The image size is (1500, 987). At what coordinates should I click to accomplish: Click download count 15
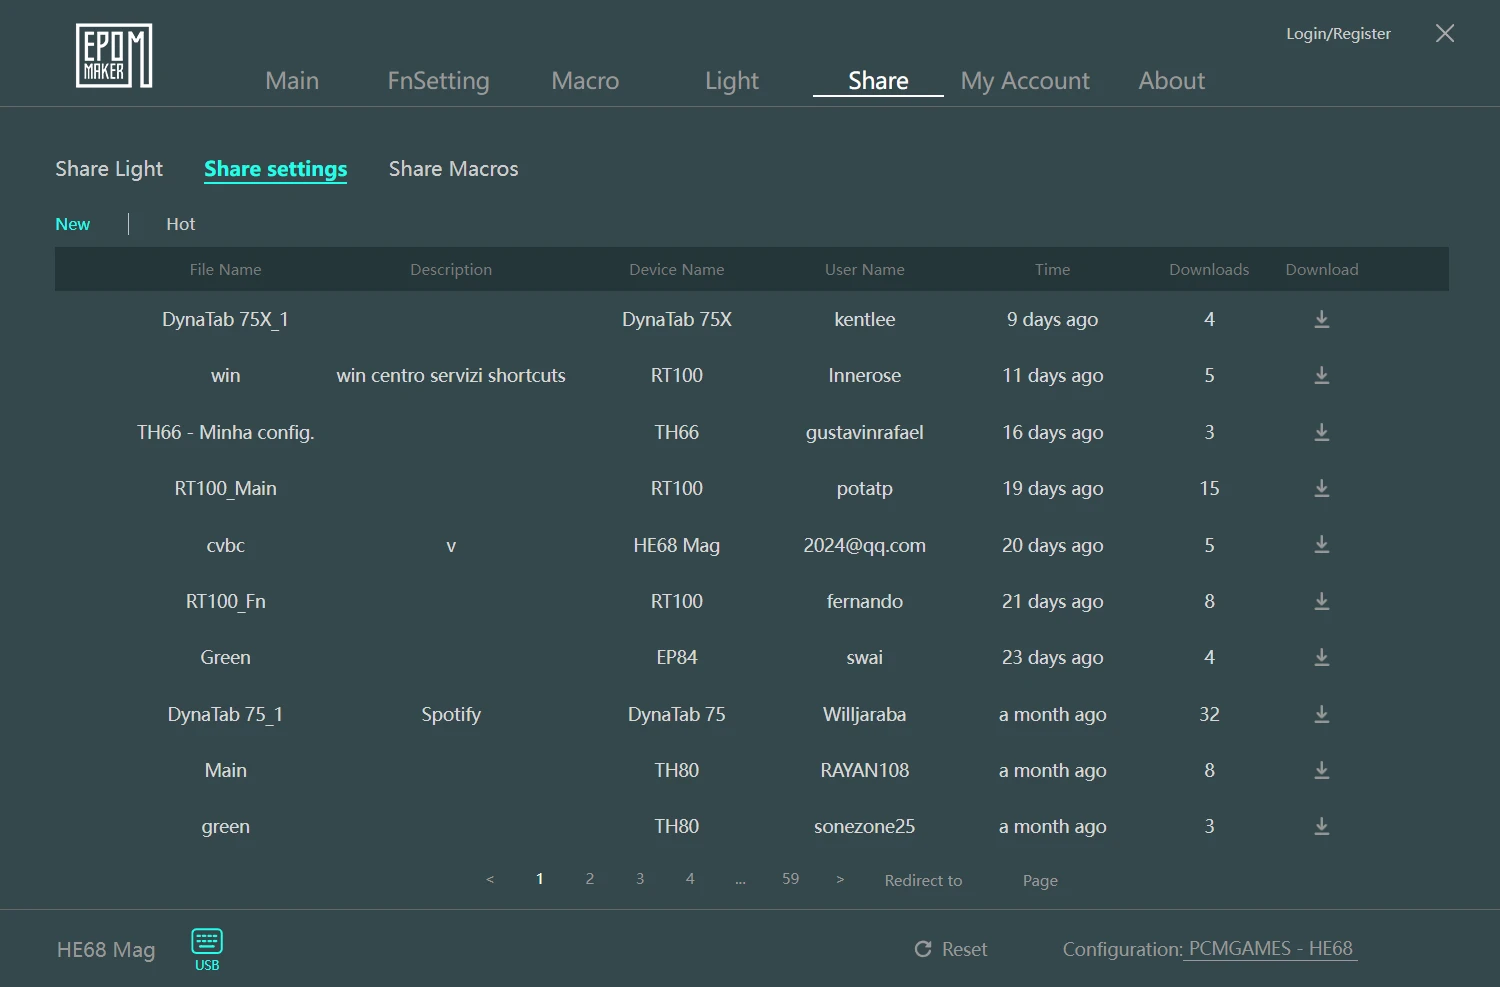click(1209, 488)
